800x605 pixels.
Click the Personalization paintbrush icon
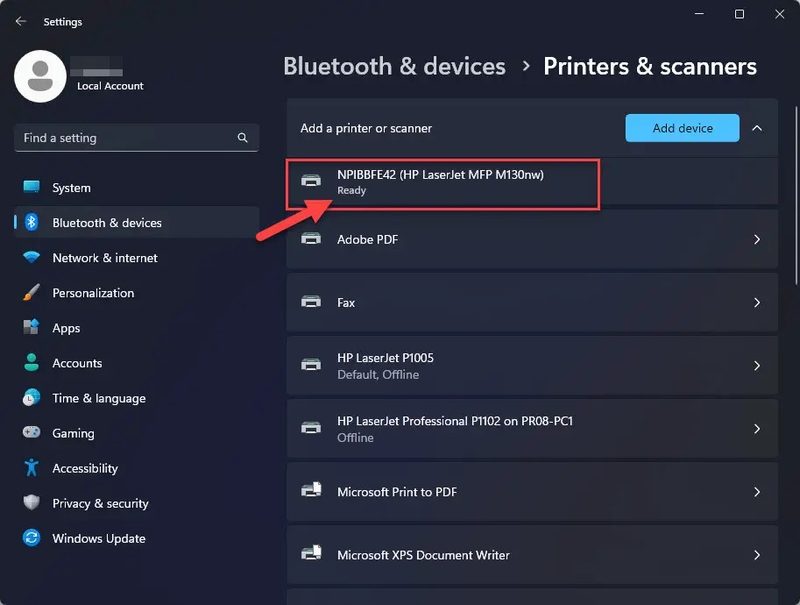click(x=32, y=293)
